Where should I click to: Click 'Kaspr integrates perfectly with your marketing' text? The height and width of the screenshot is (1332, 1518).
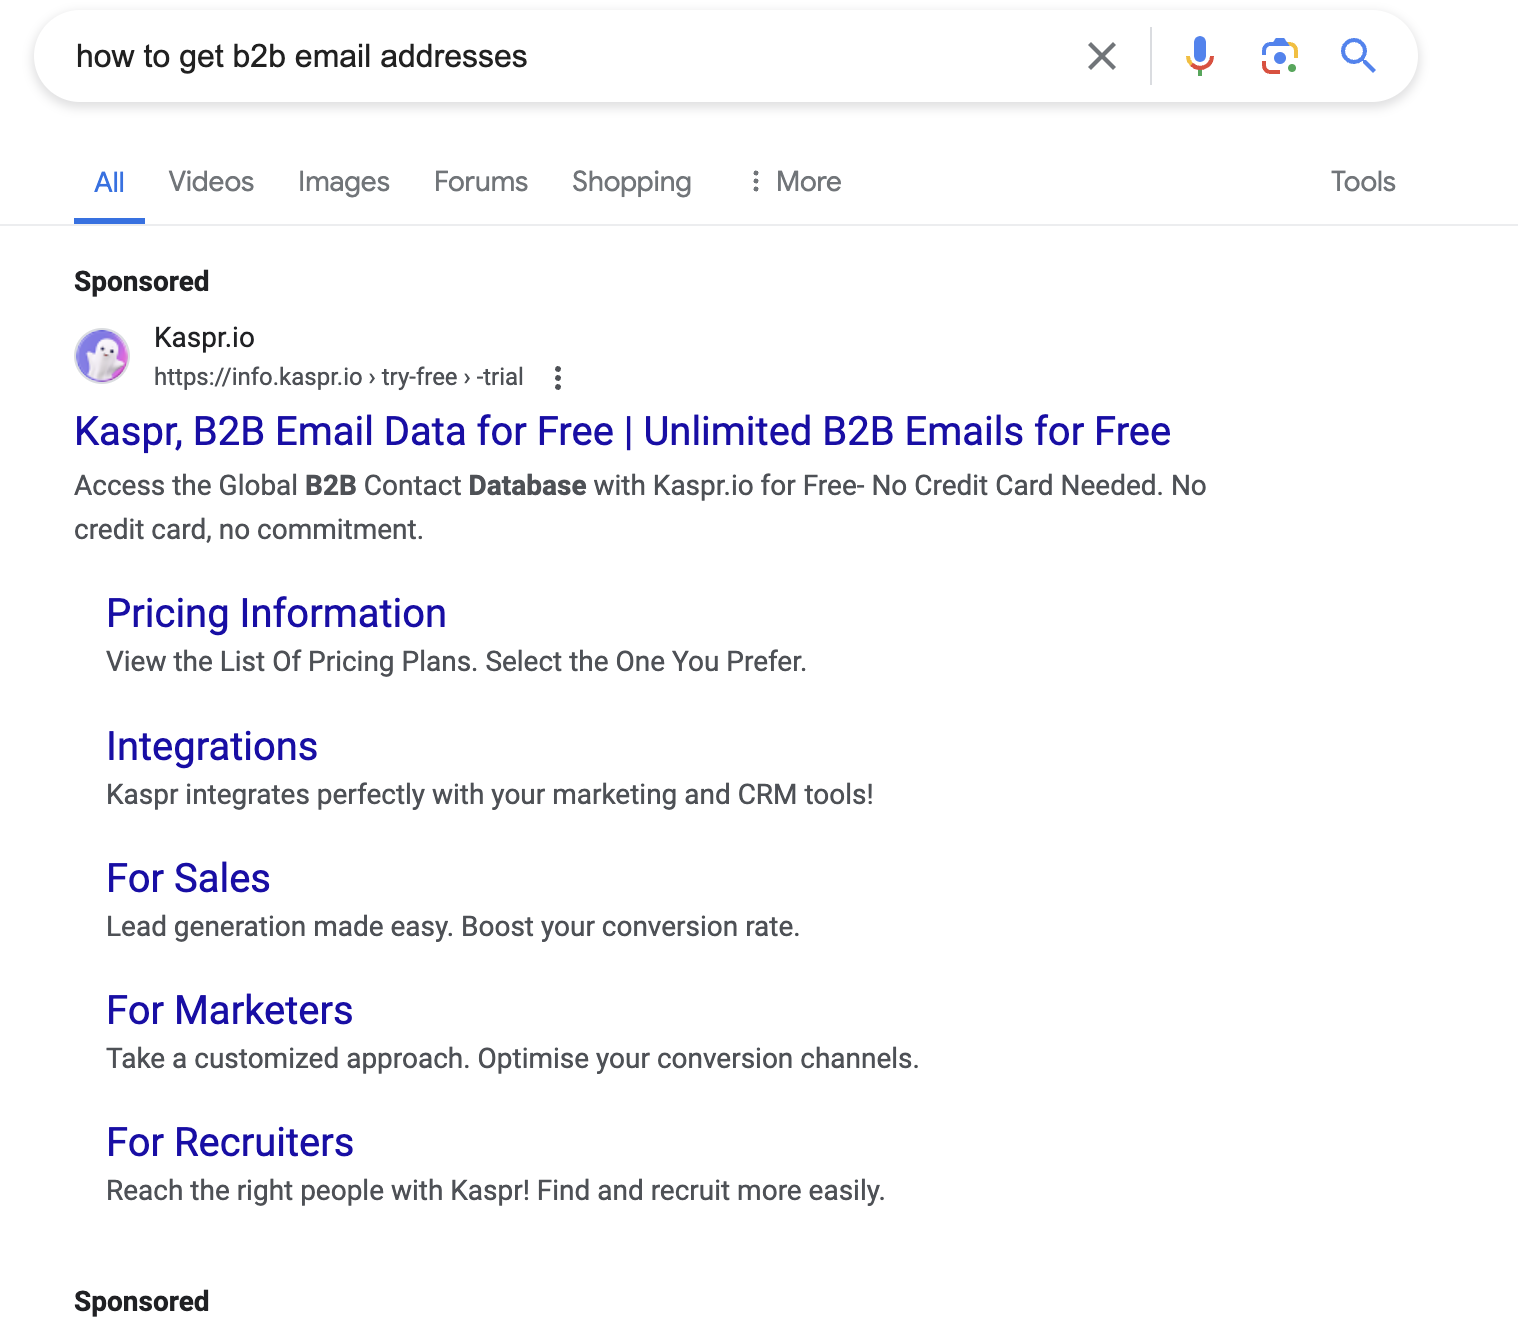point(490,795)
